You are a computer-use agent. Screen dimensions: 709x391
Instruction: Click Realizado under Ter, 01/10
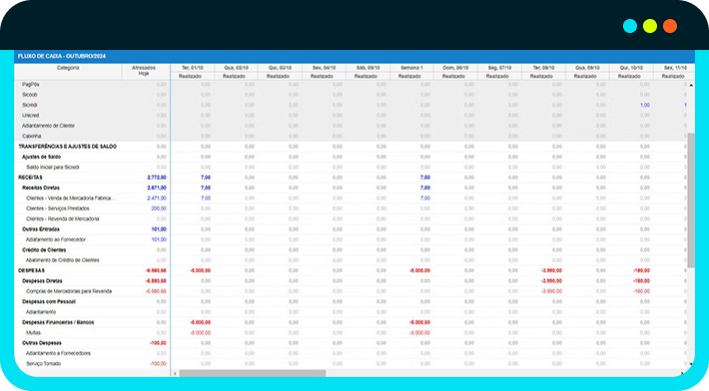(190, 76)
